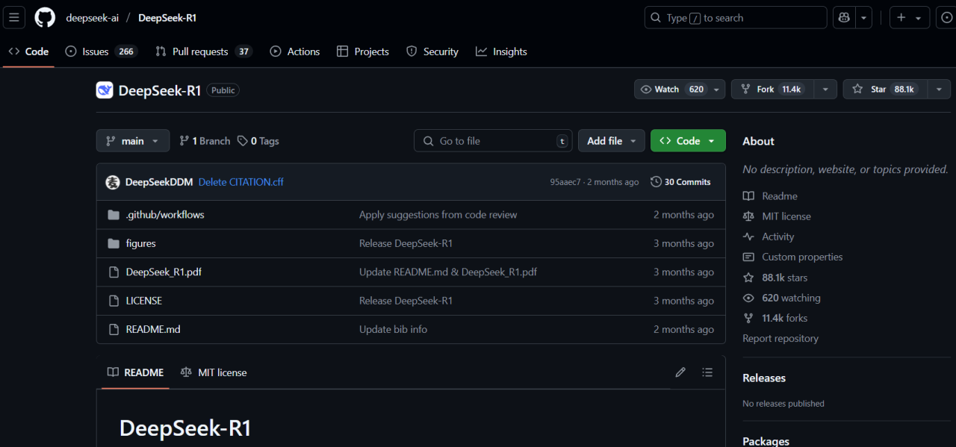Open the Insights tab

[x=501, y=52]
